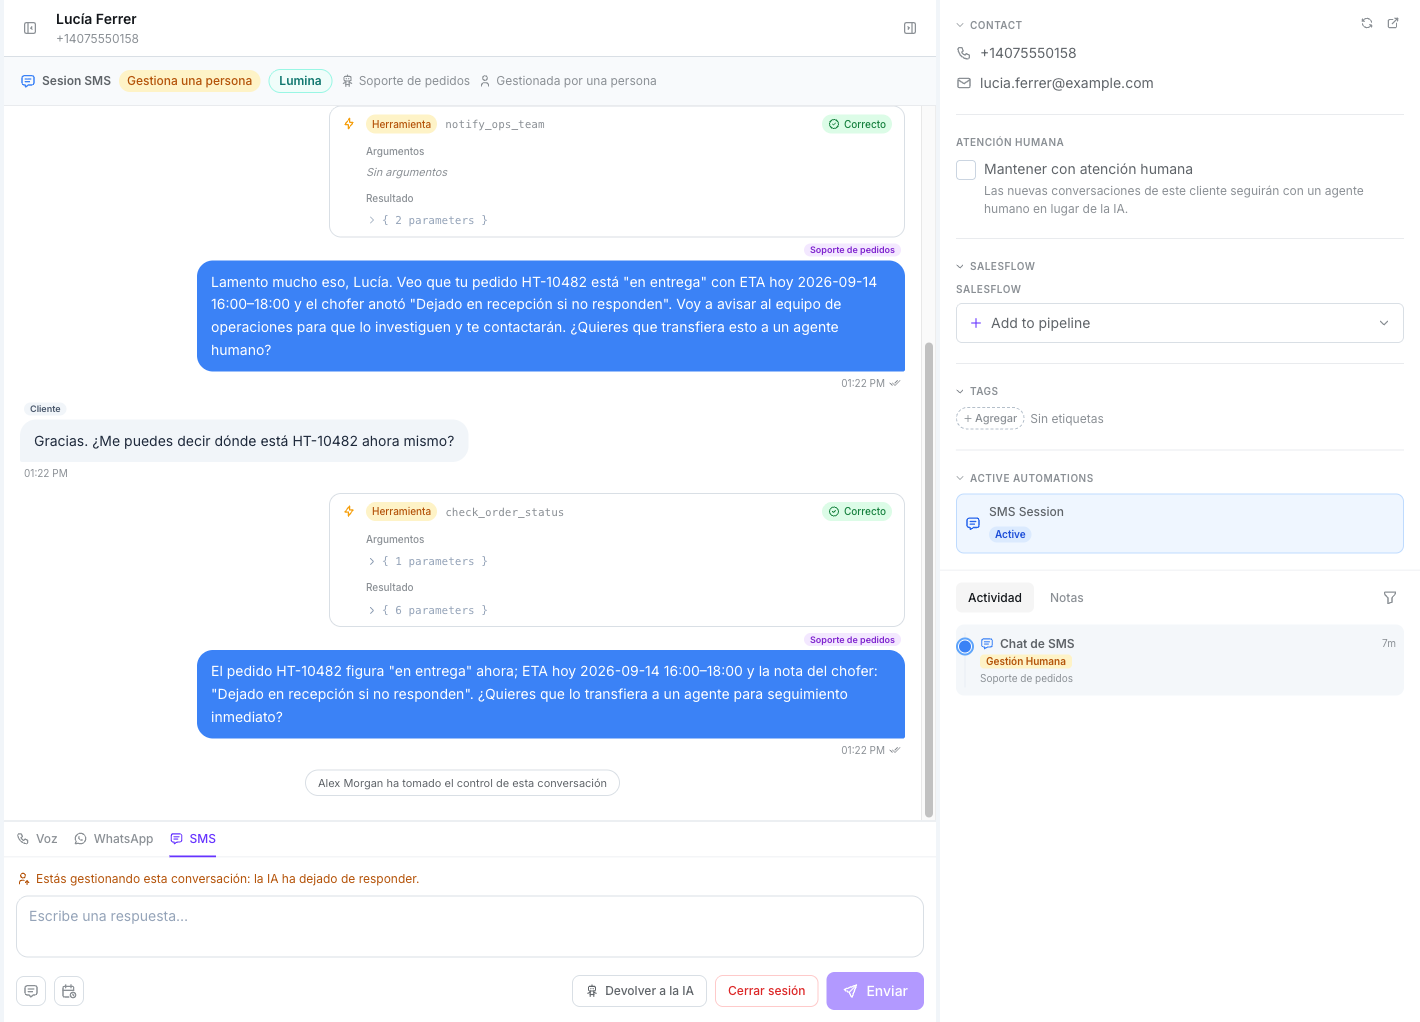
Task: Open canned responses icon below reply box
Action: 31,991
